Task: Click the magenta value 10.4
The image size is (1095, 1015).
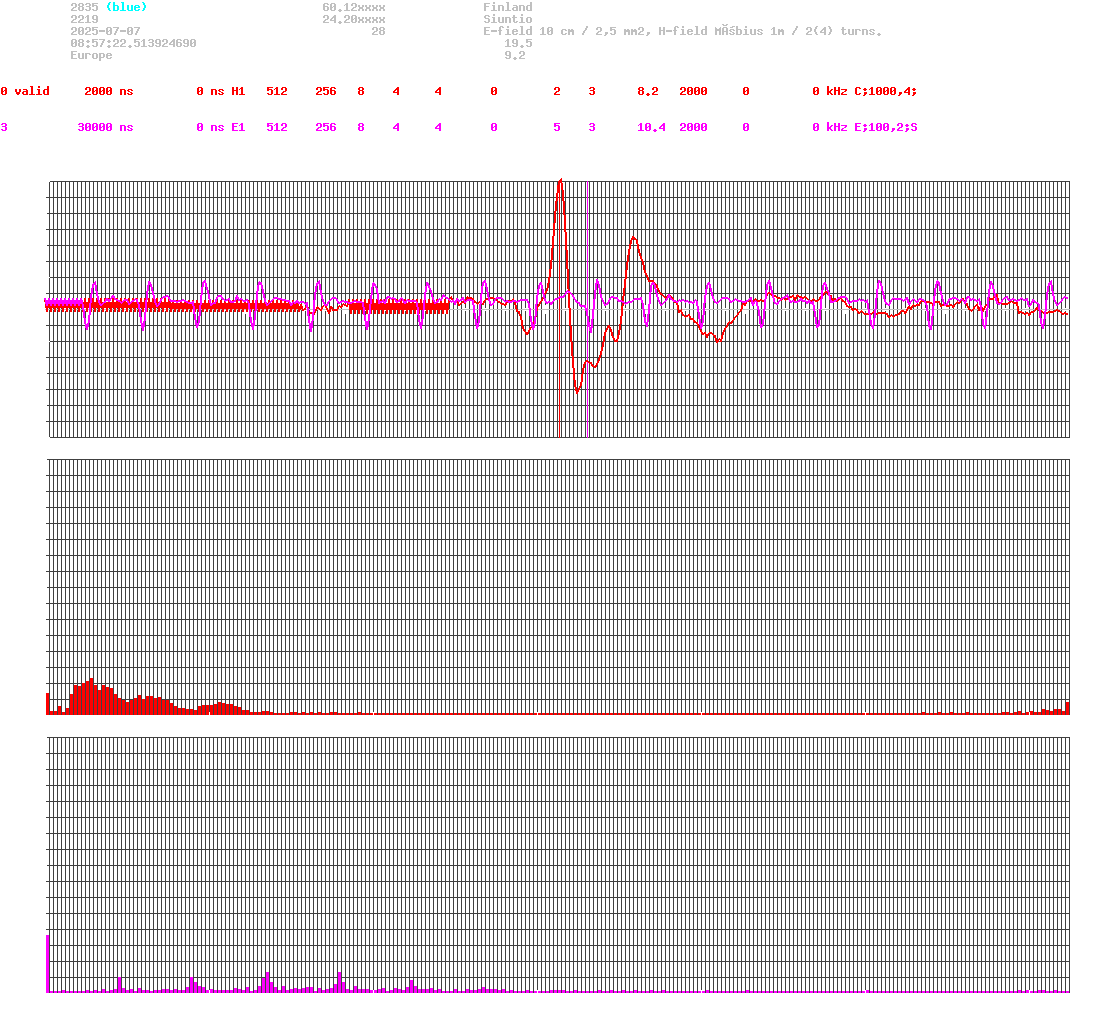Action: pyautogui.click(x=651, y=128)
